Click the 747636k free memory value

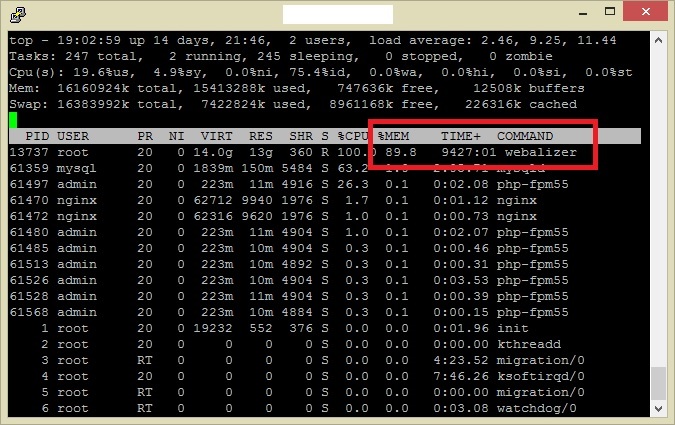[365, 88]
